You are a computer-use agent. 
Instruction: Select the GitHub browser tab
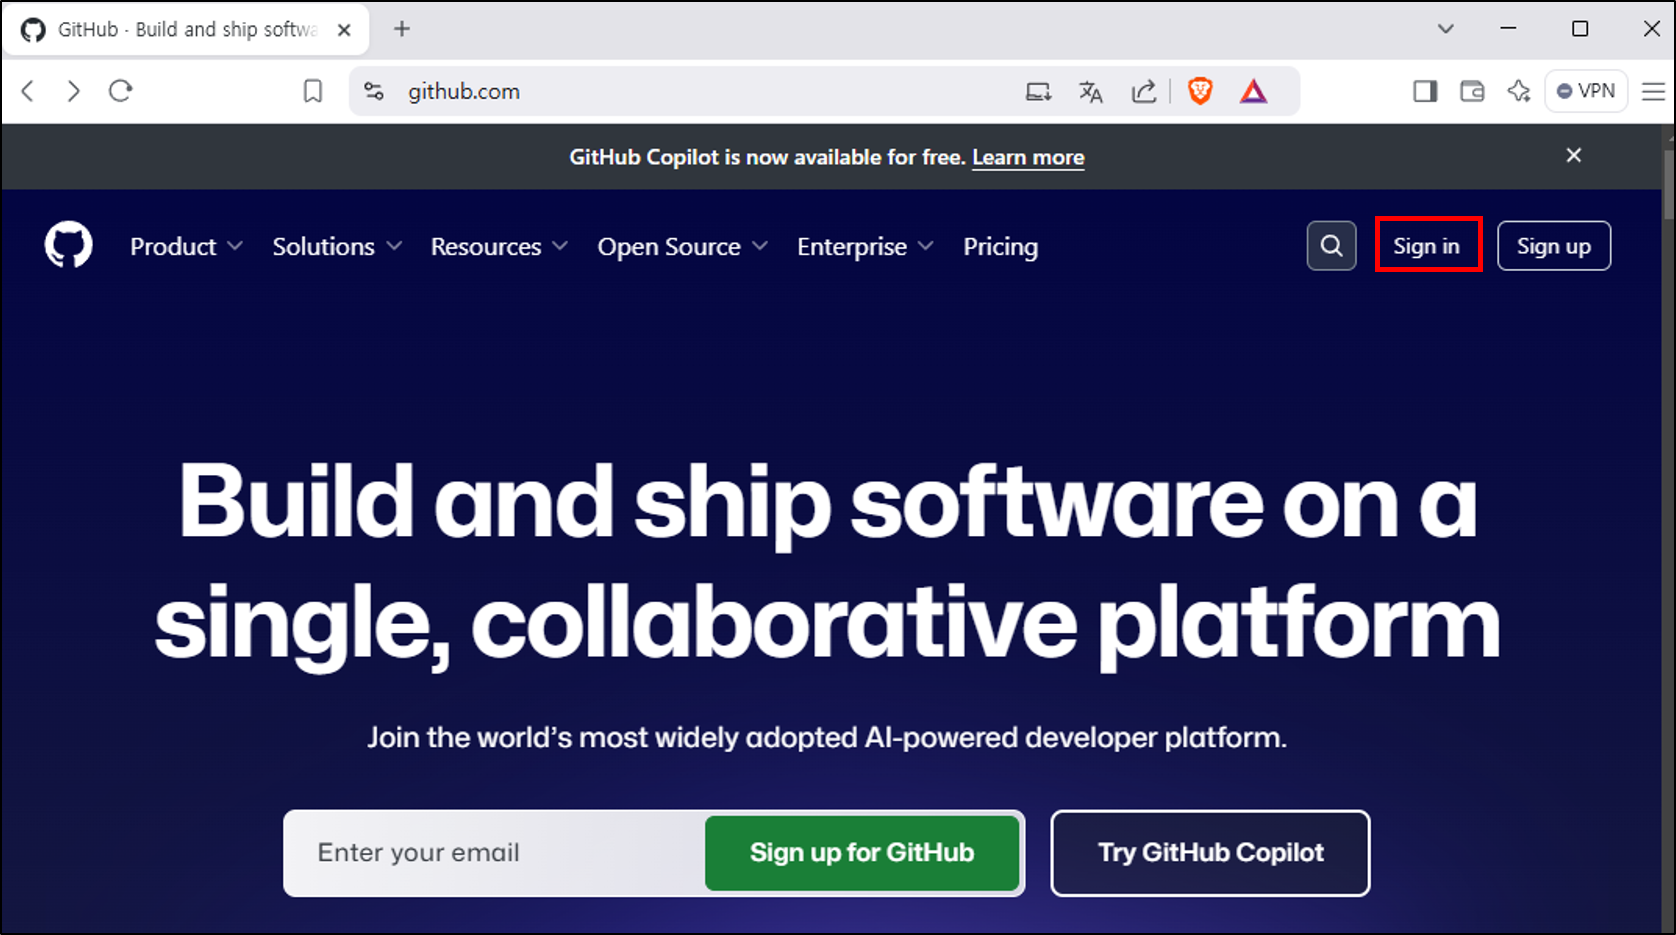186,30
